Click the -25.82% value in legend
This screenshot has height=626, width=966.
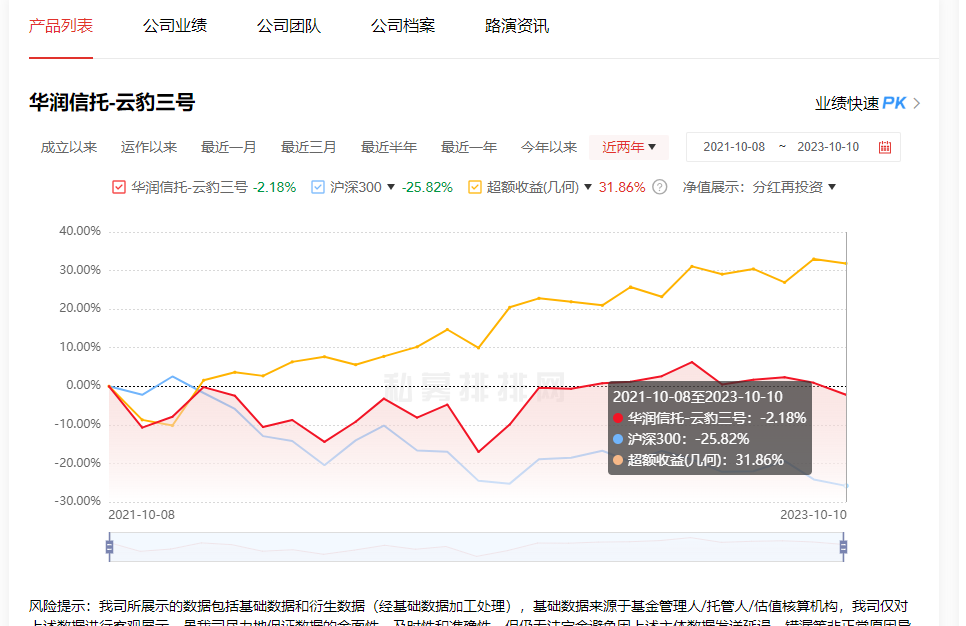click(x=427, y=187)
